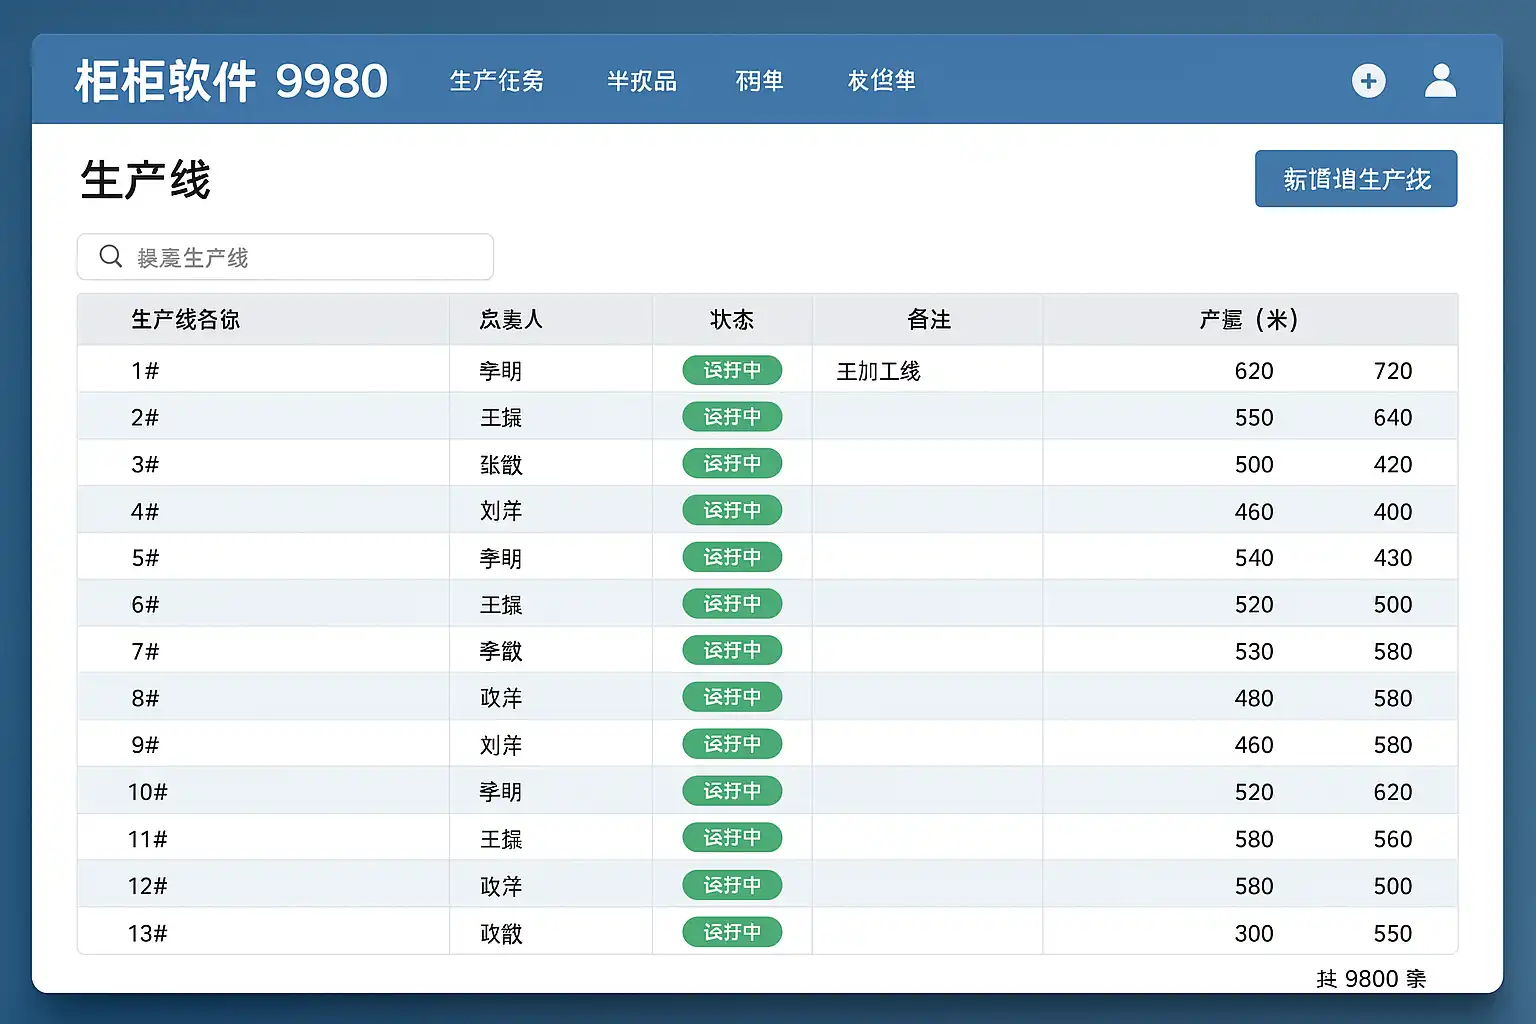Click the 状态 column header
This screenshot has height=1024, width=1536.
click(x=732, y=320)
